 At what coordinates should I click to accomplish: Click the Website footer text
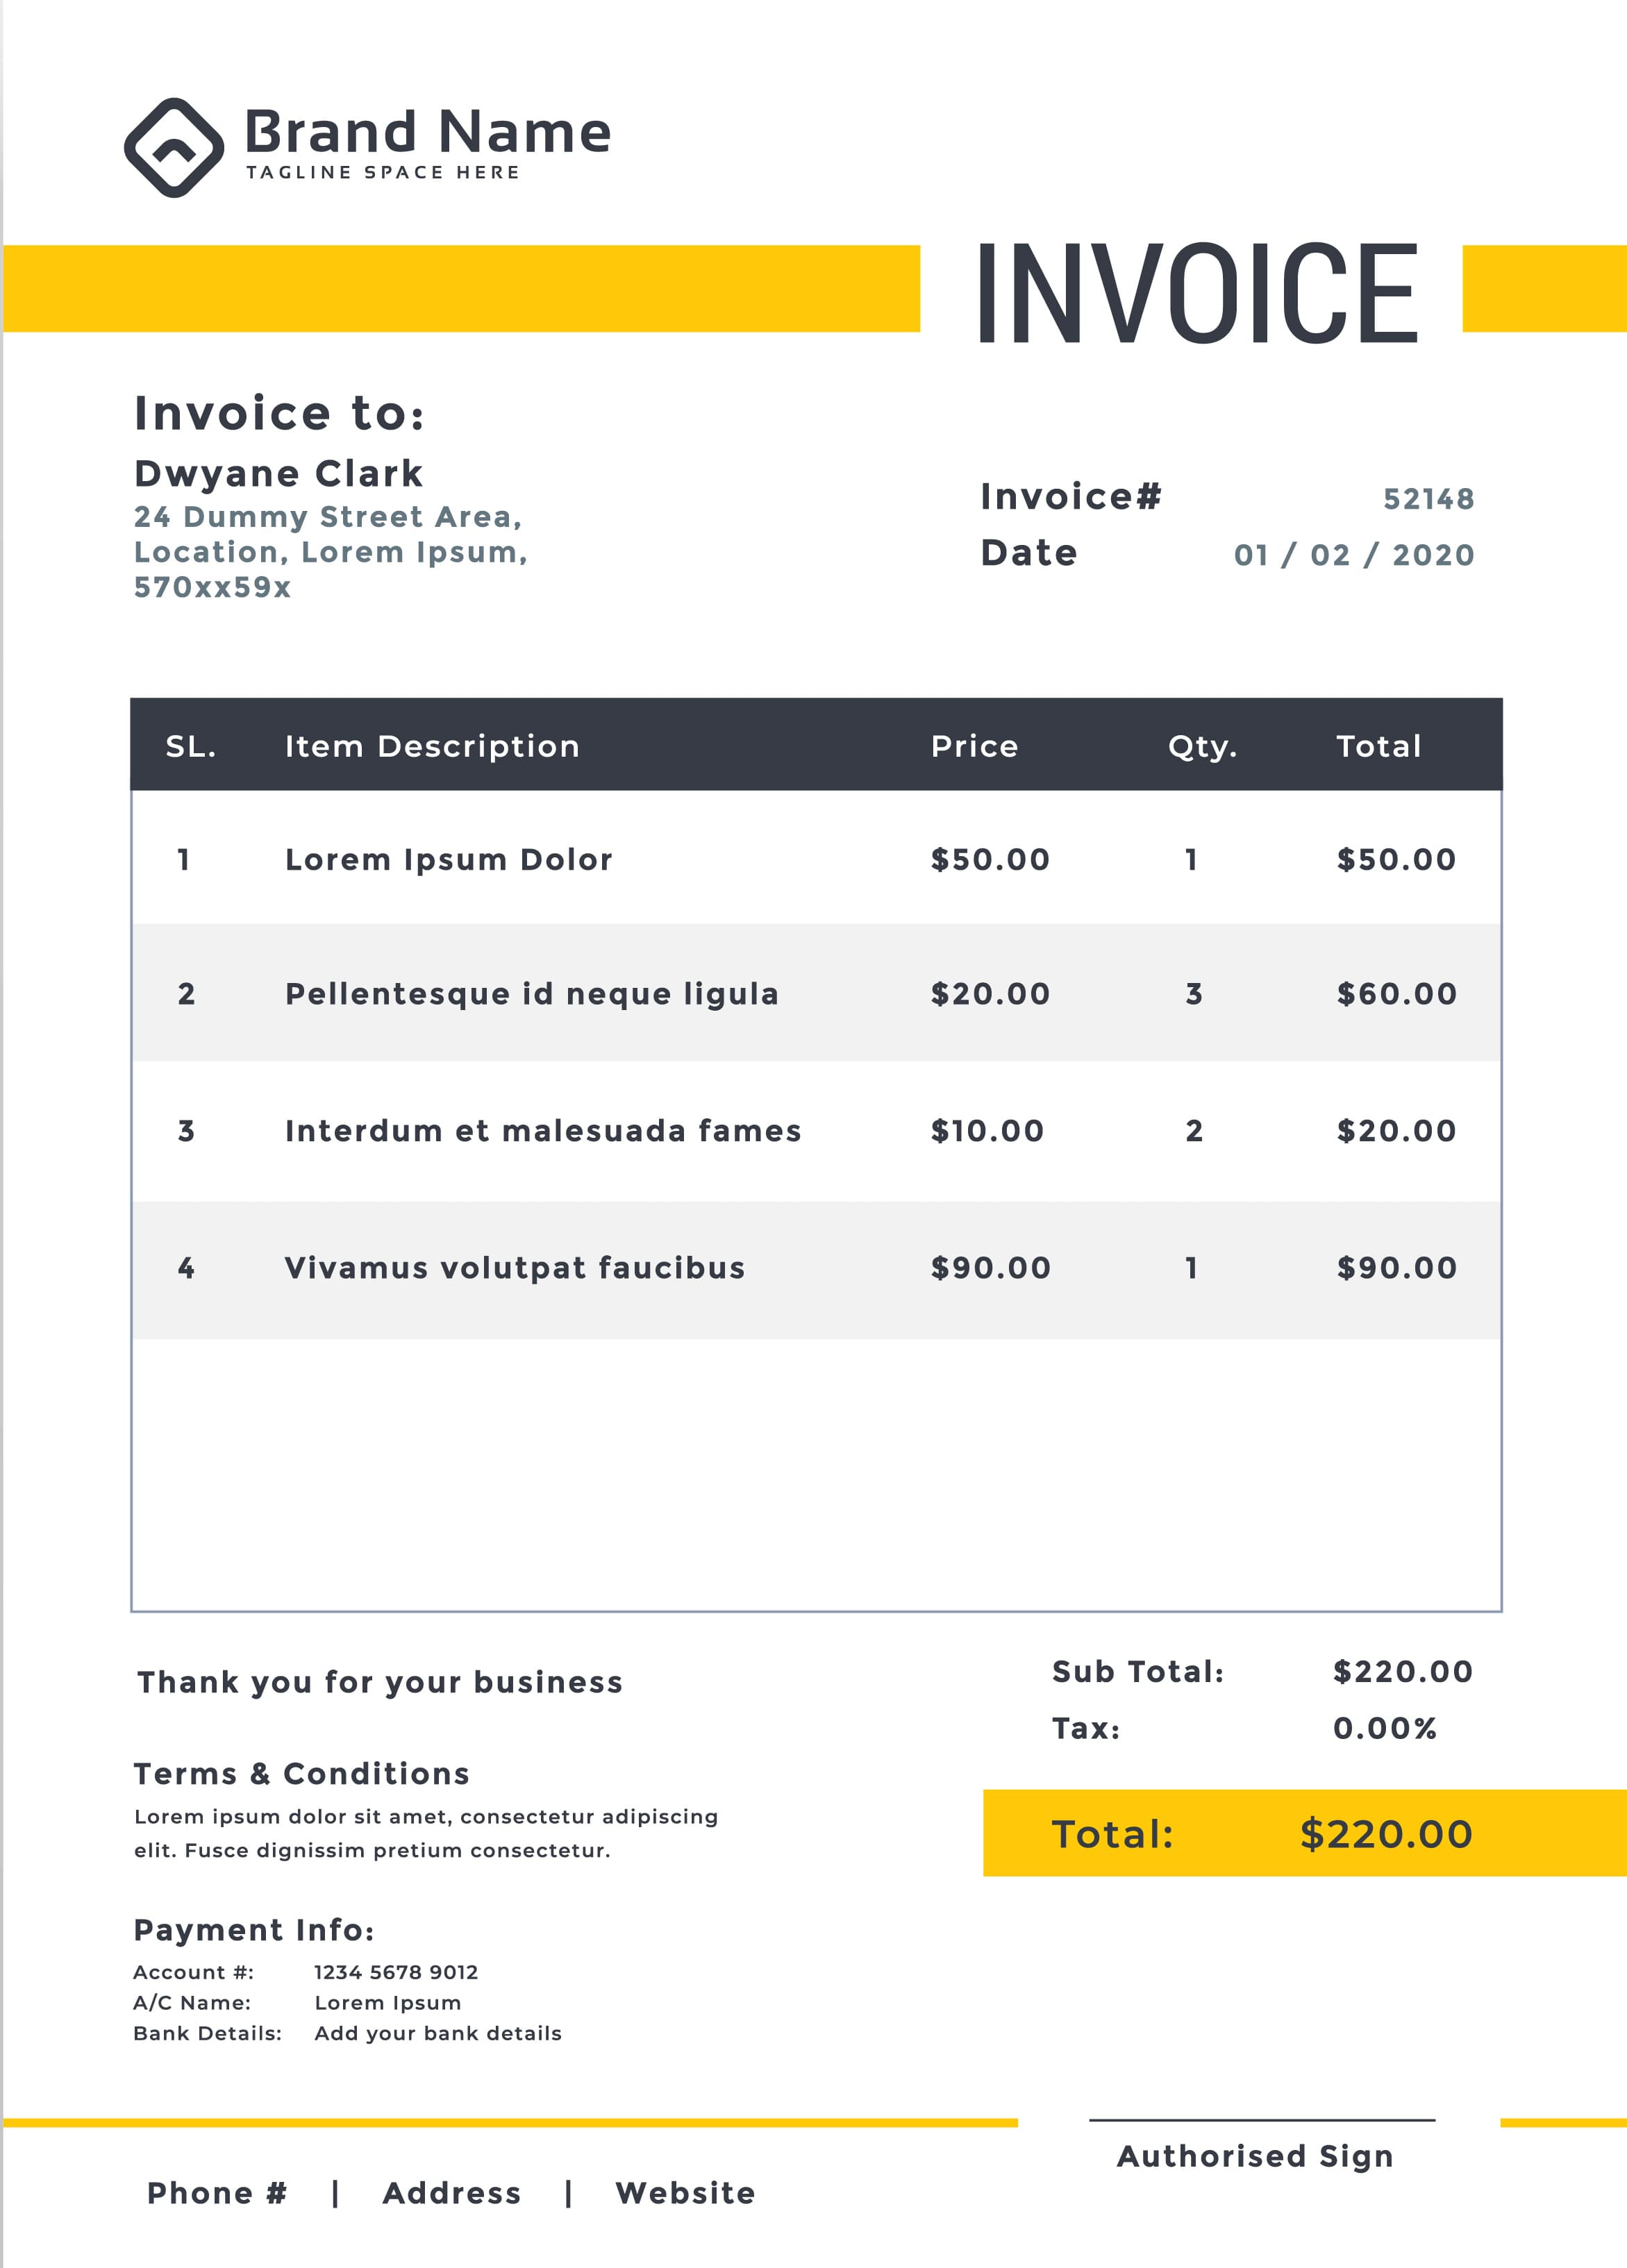pyautogui.click(x=685, y=2193)
